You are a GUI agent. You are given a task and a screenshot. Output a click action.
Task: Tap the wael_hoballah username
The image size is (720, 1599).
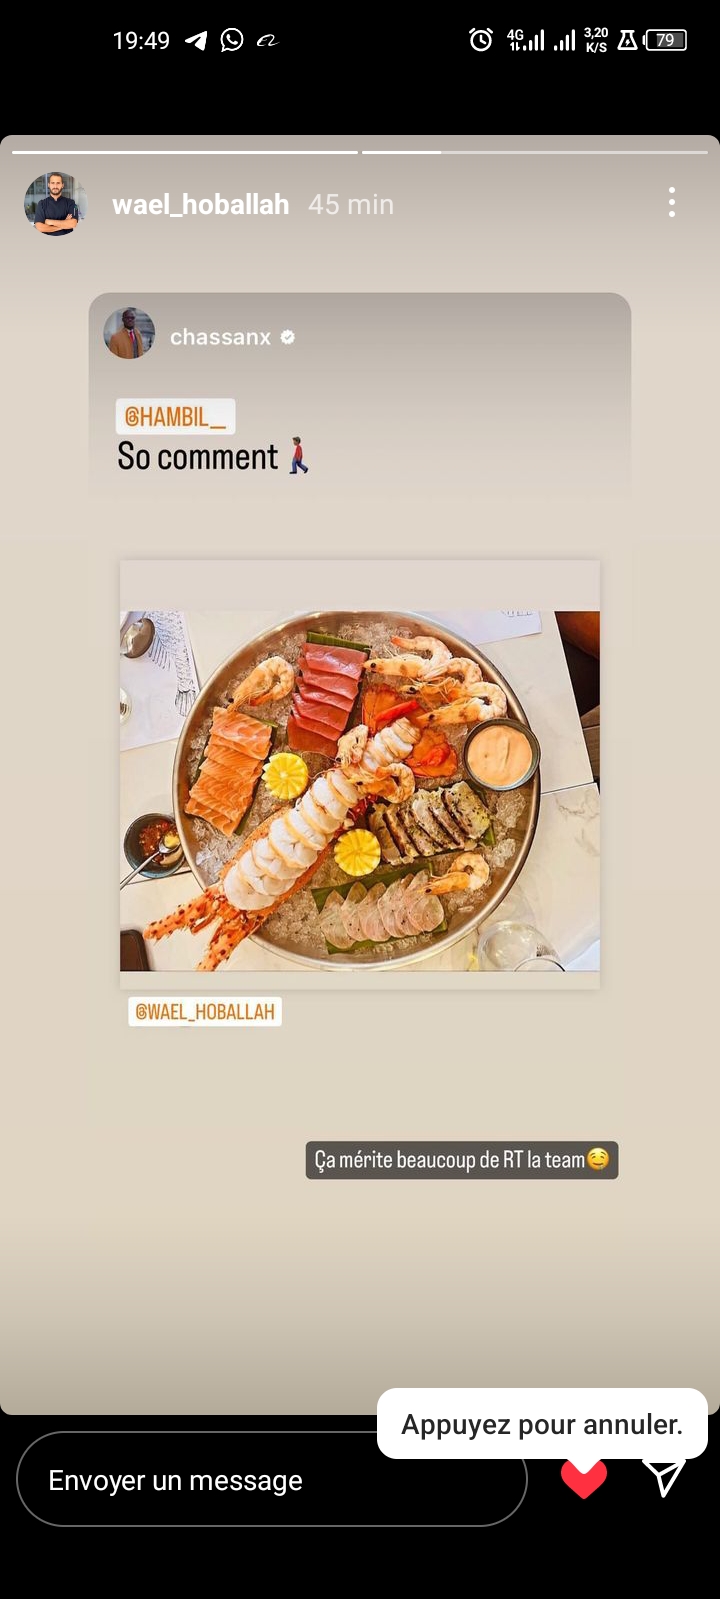coord(200,205)
